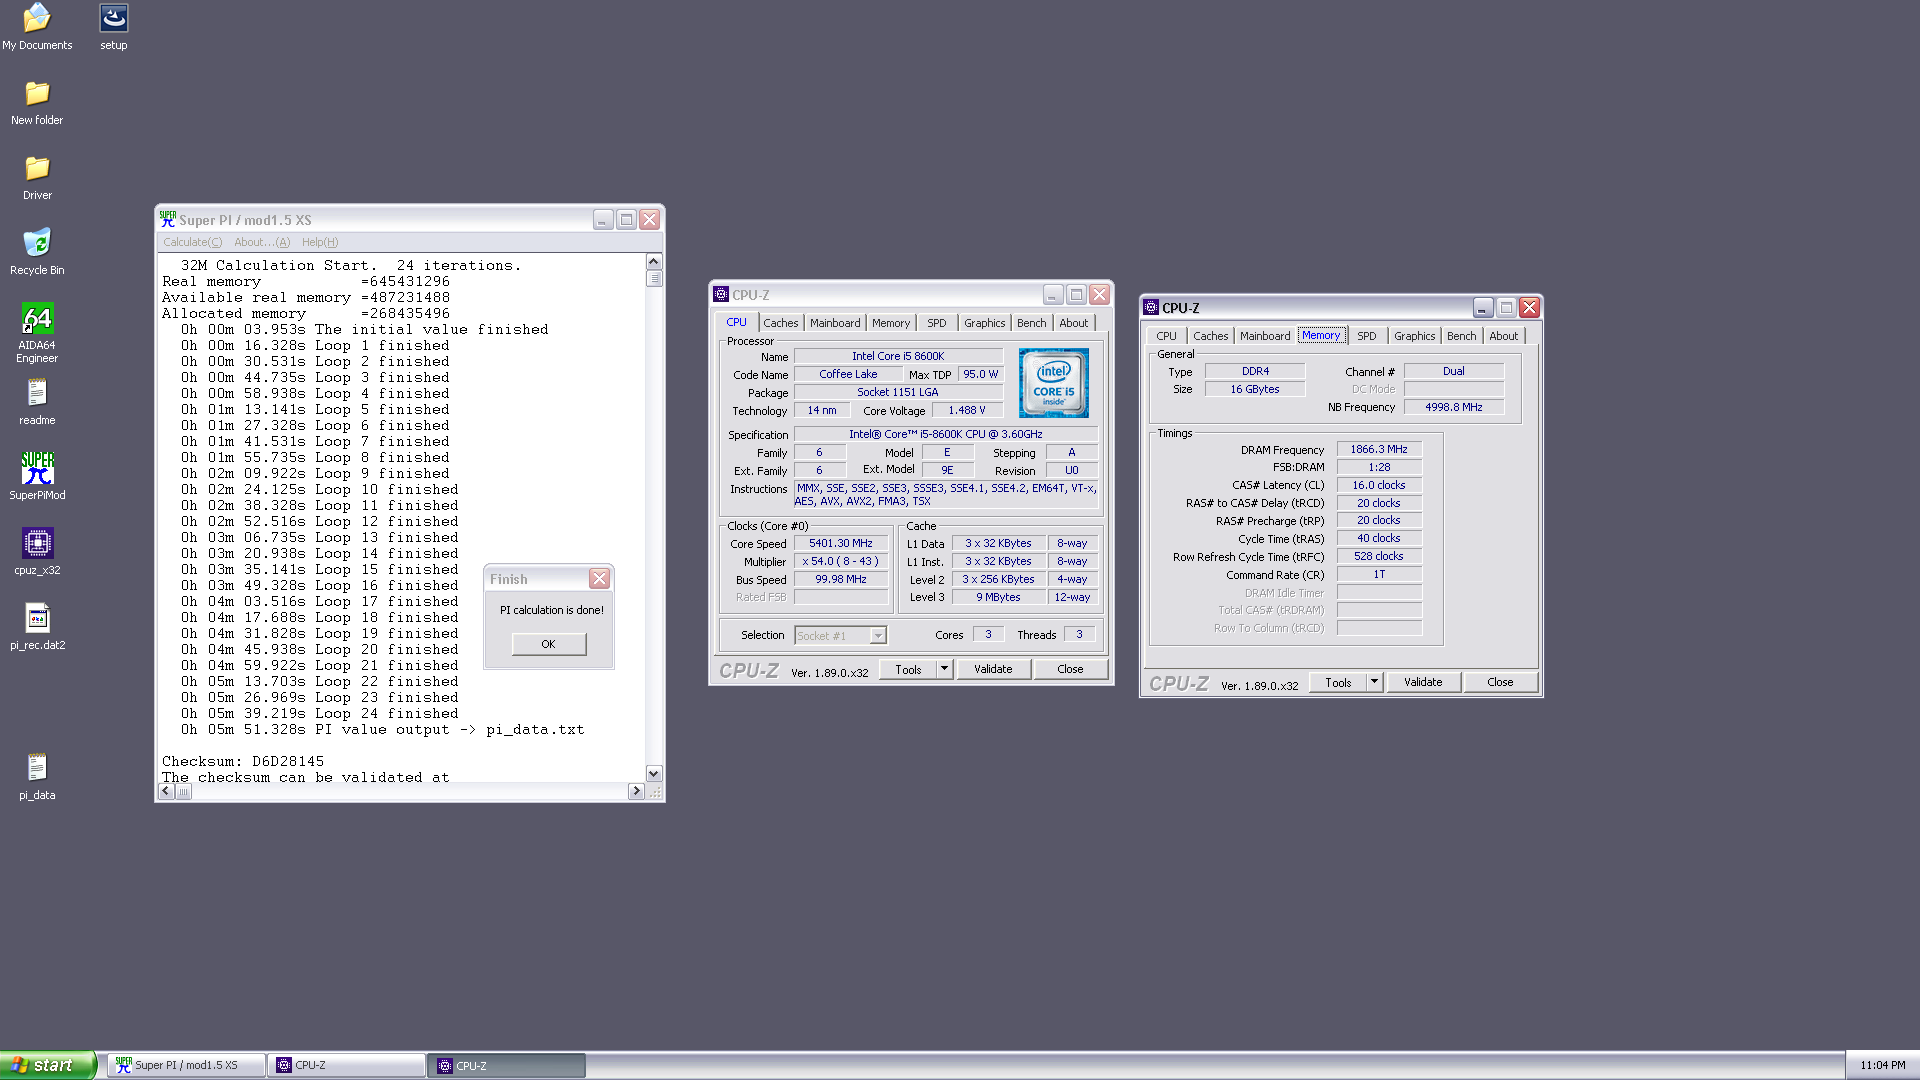The width and height of the screenshot is (1920, 1080).
Task: Open the Windows start button
Action: [48, 1065]
